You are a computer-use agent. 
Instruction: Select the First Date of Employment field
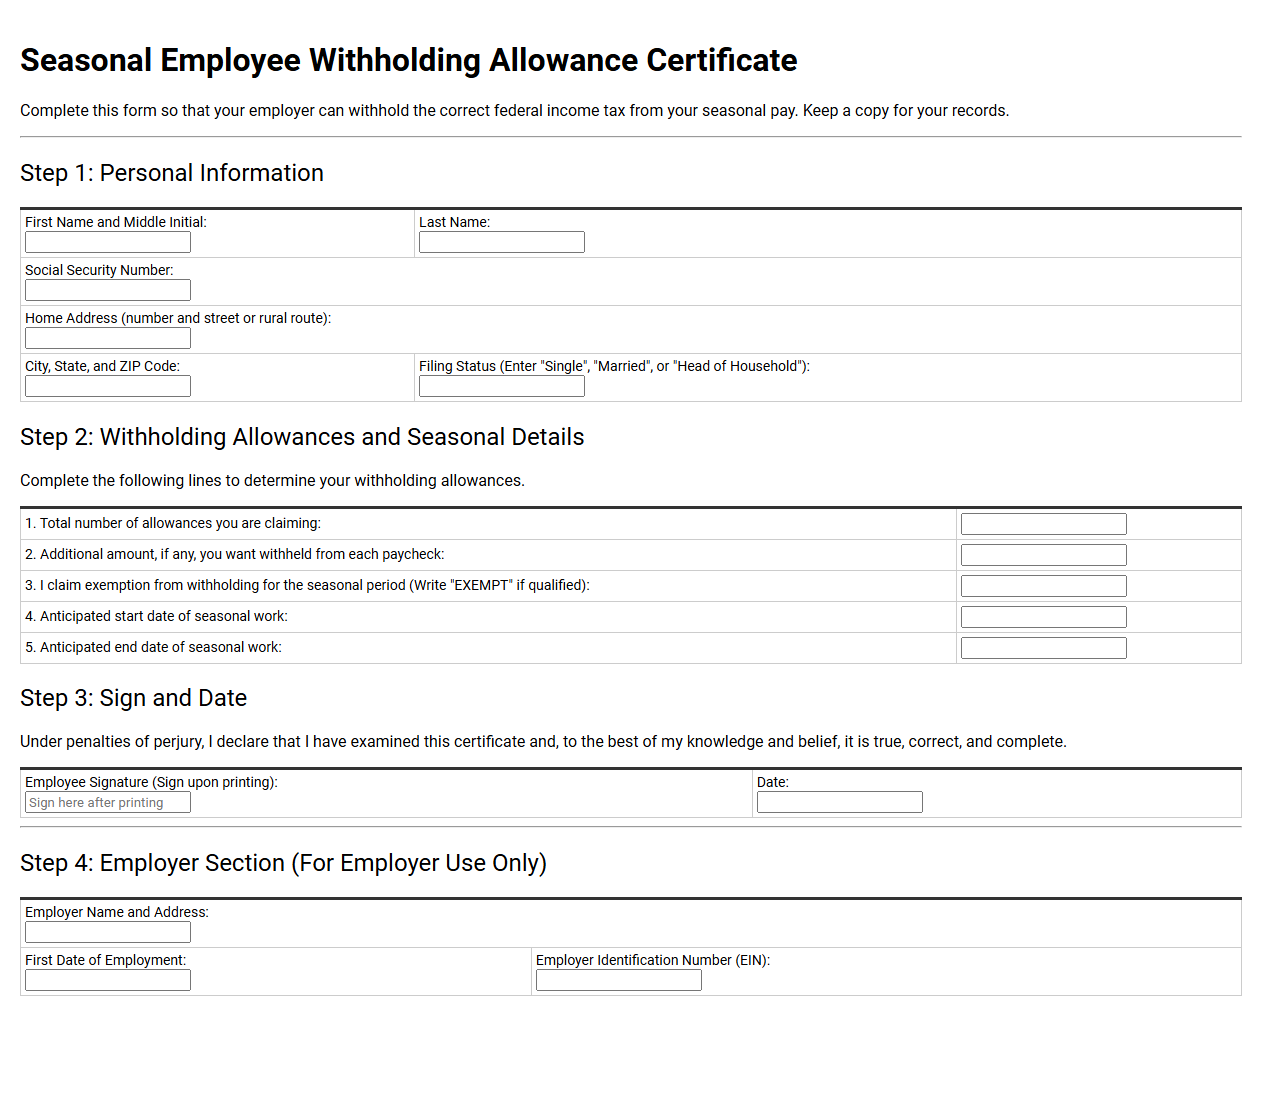108,980
